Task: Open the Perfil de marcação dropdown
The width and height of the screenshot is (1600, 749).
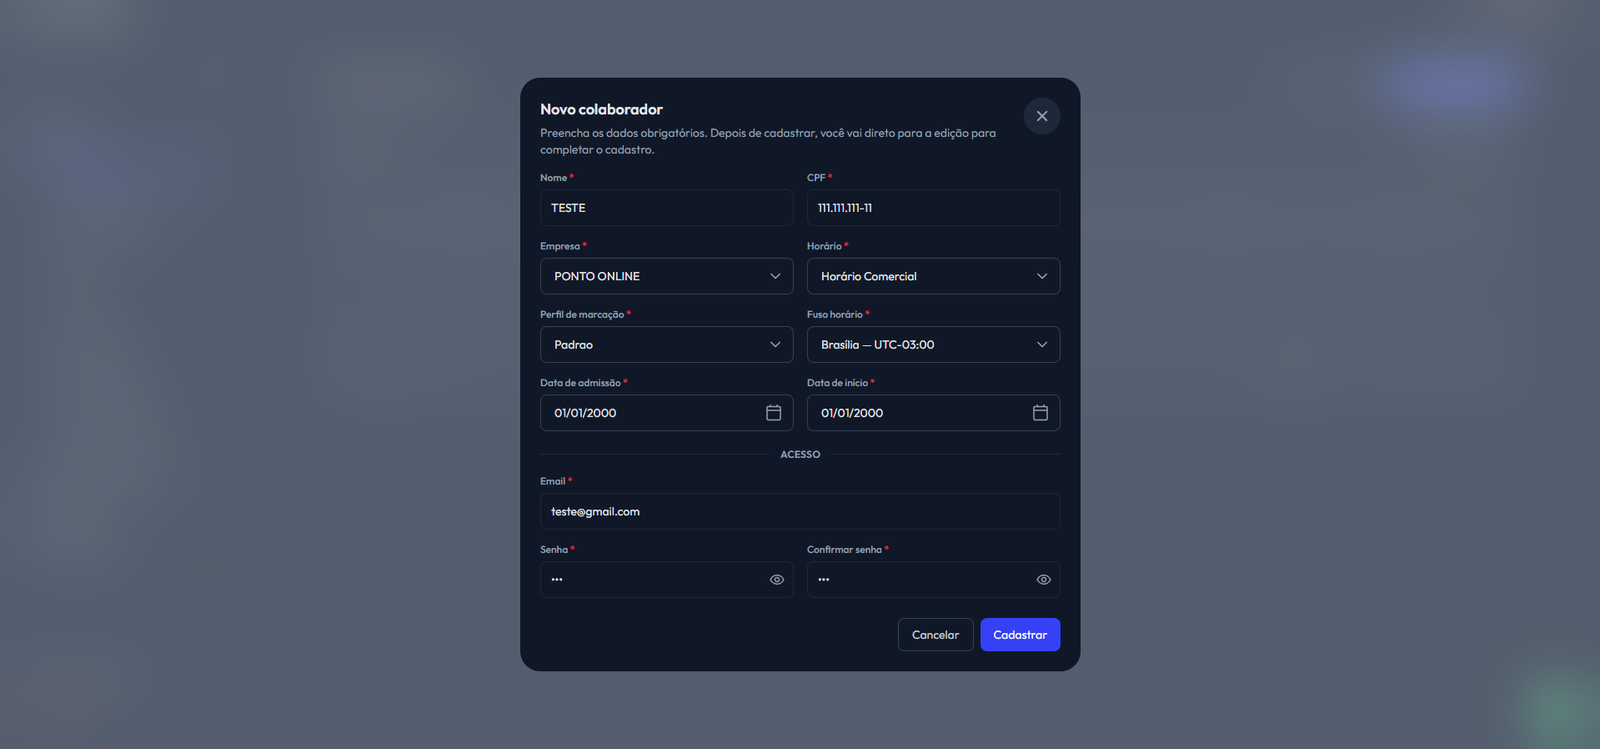Action: coord(667,345)
